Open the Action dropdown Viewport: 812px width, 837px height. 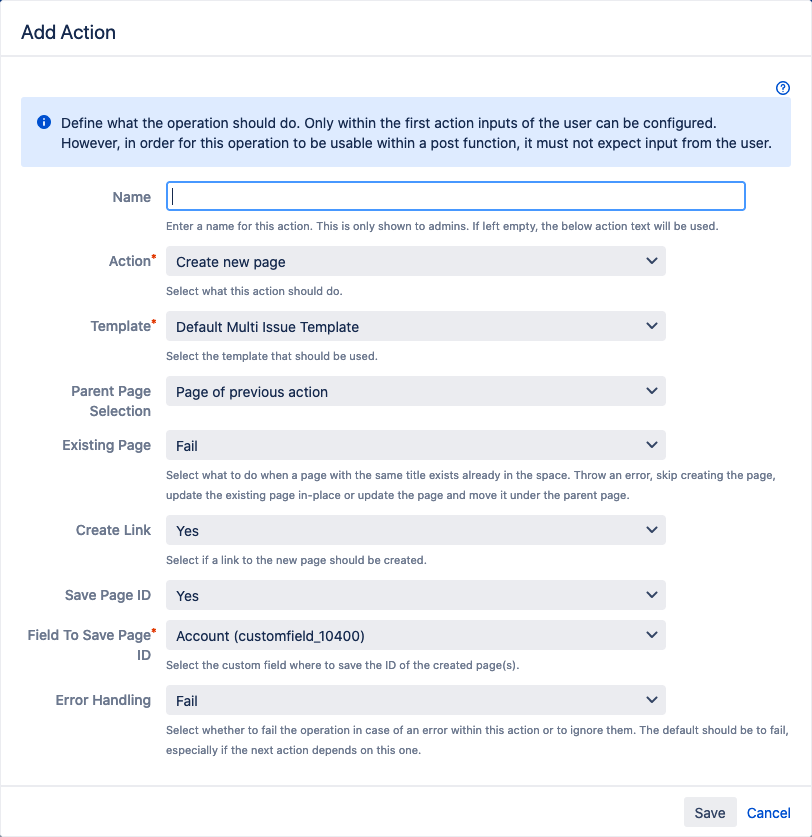pyautogui.click(x=415, y=262)
